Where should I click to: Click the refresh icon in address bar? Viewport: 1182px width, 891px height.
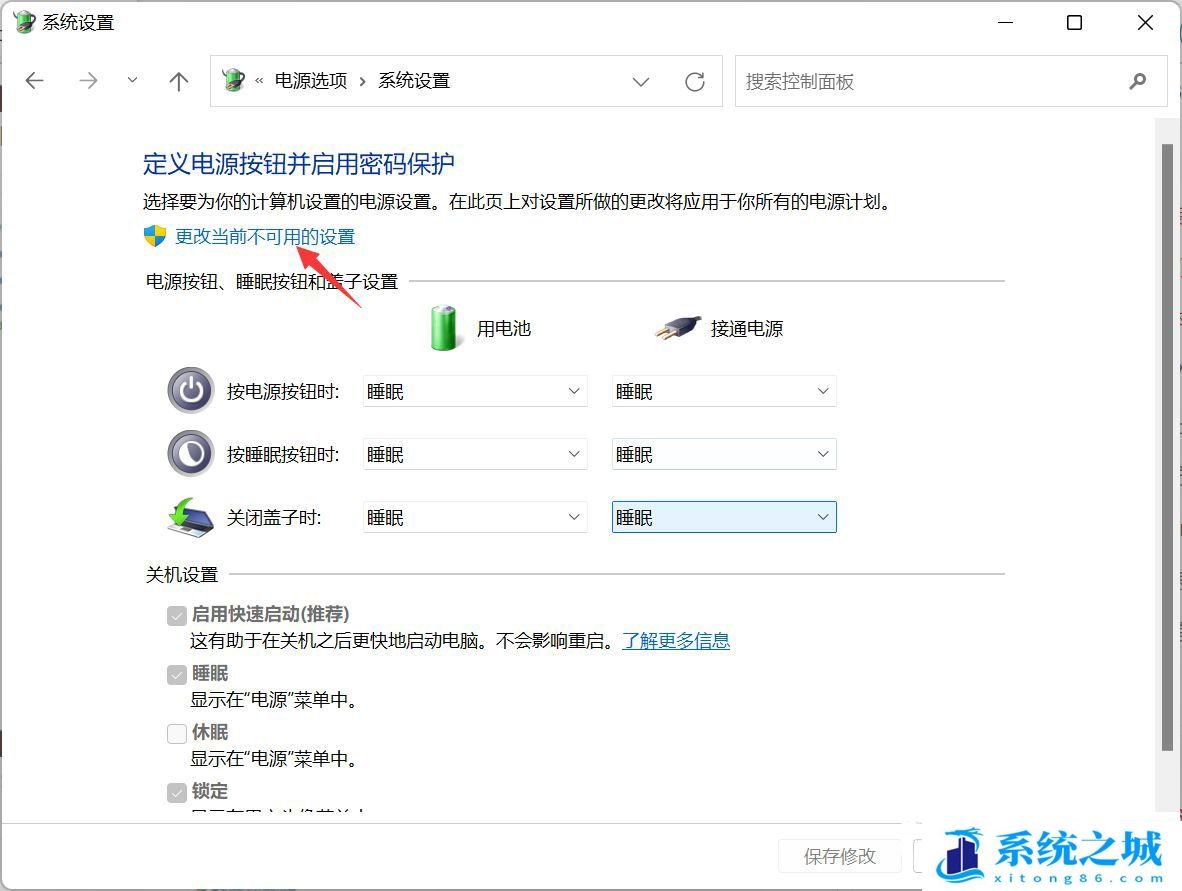(x=695, y=81)
